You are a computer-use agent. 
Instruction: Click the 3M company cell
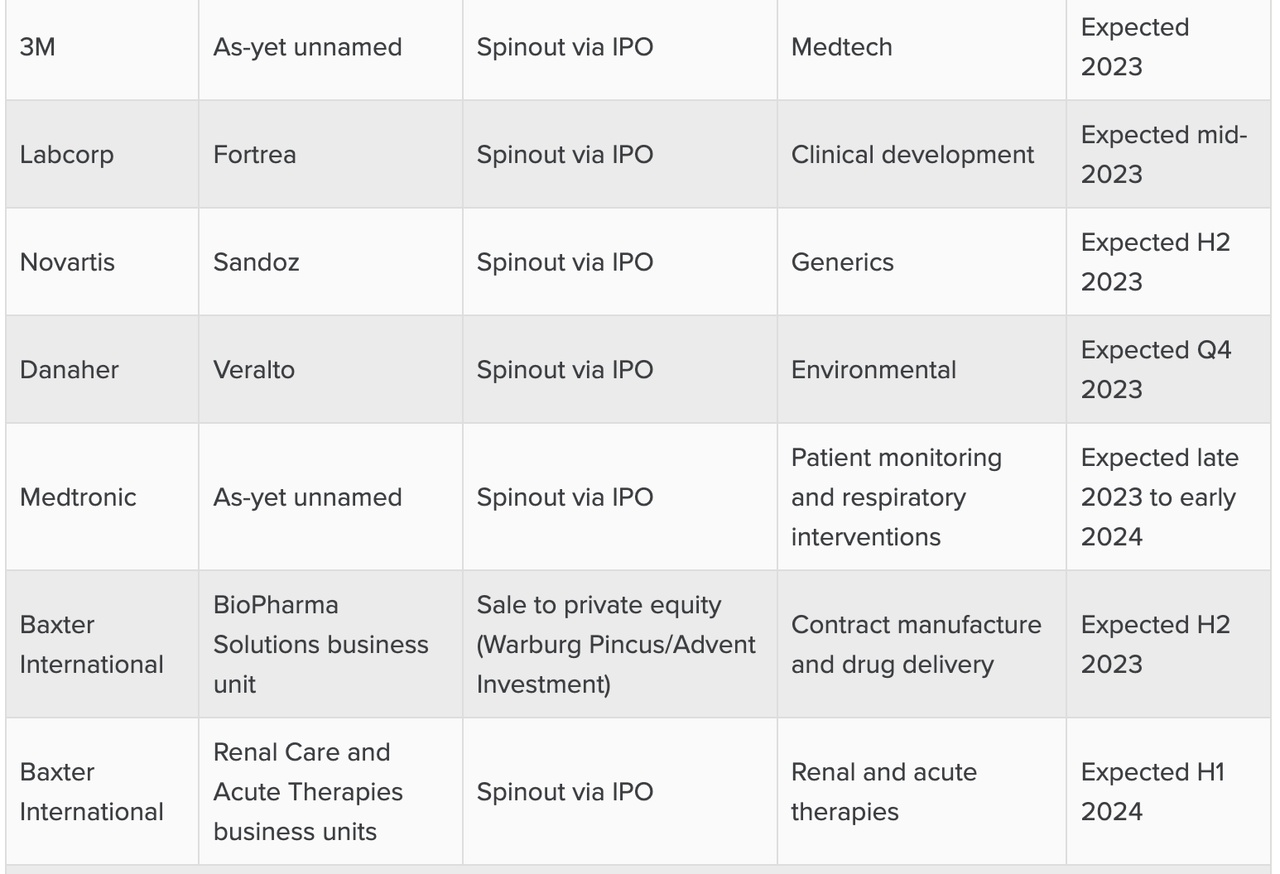(x=38, y=47)
